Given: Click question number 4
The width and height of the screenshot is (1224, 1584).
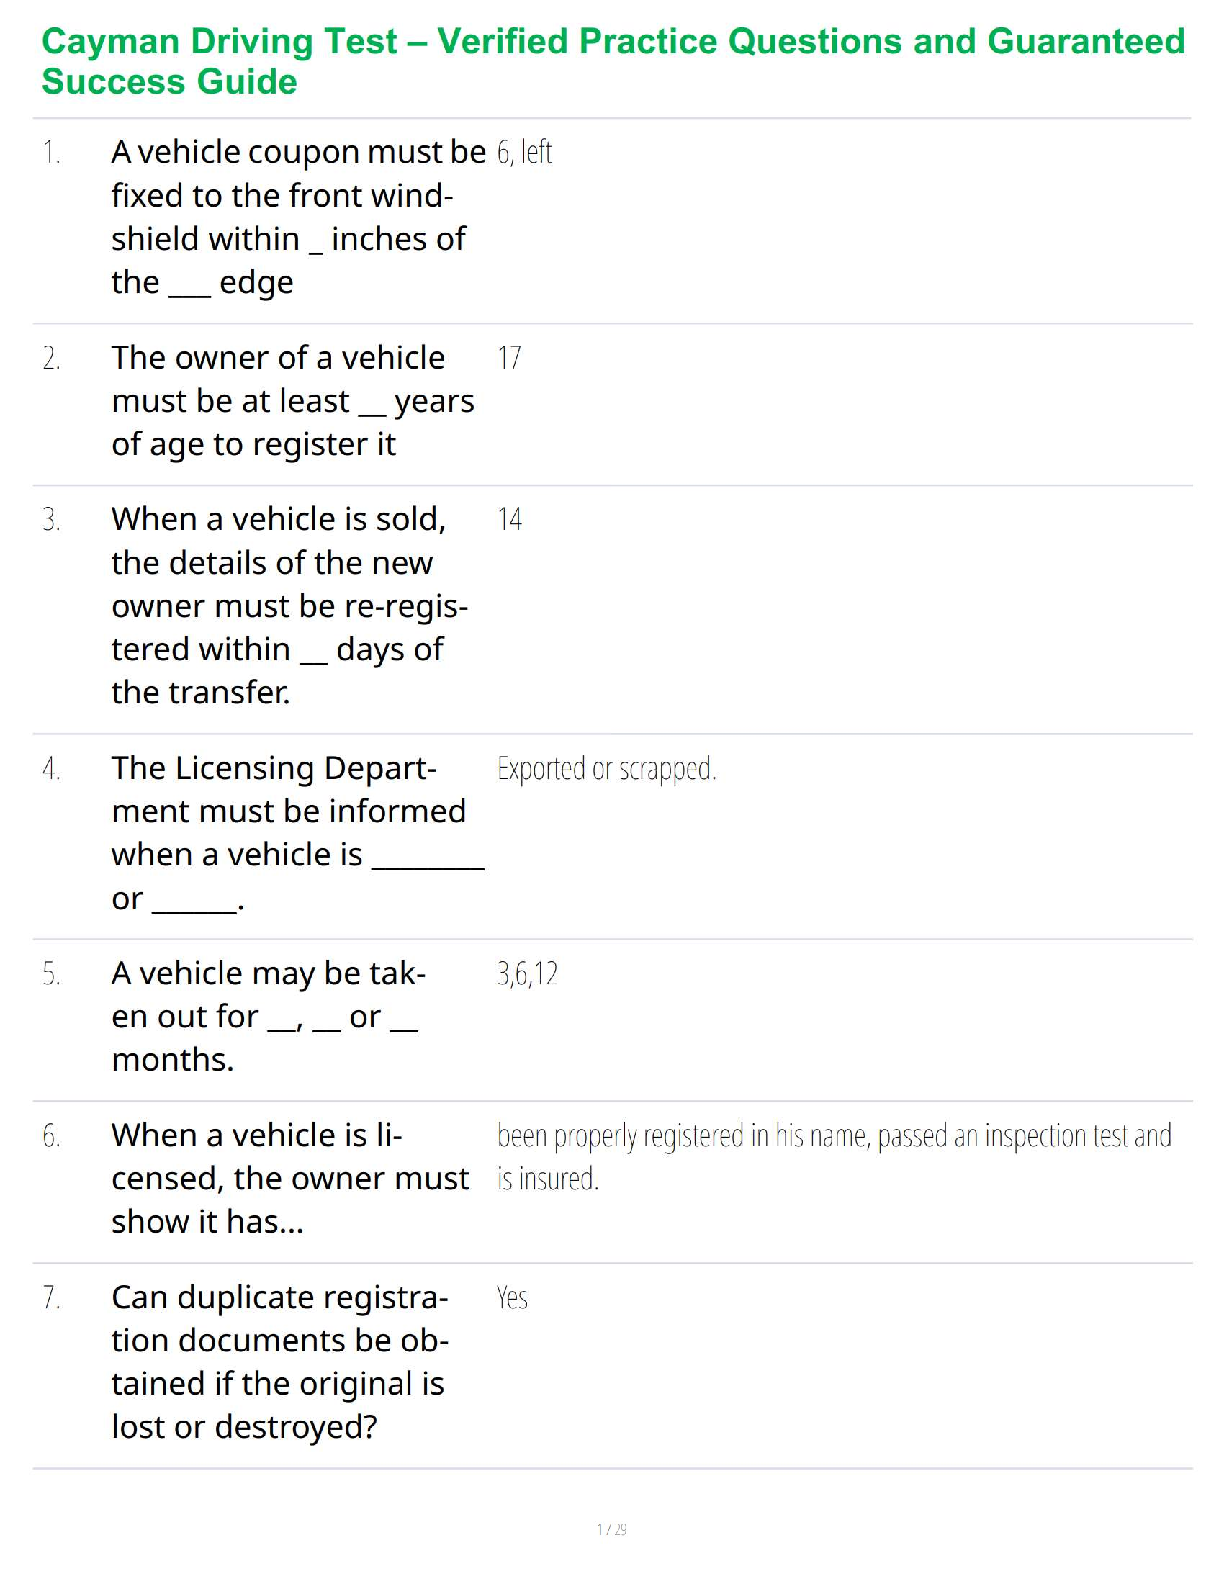Looking at the screenshot, I should [x=51, y=769].
